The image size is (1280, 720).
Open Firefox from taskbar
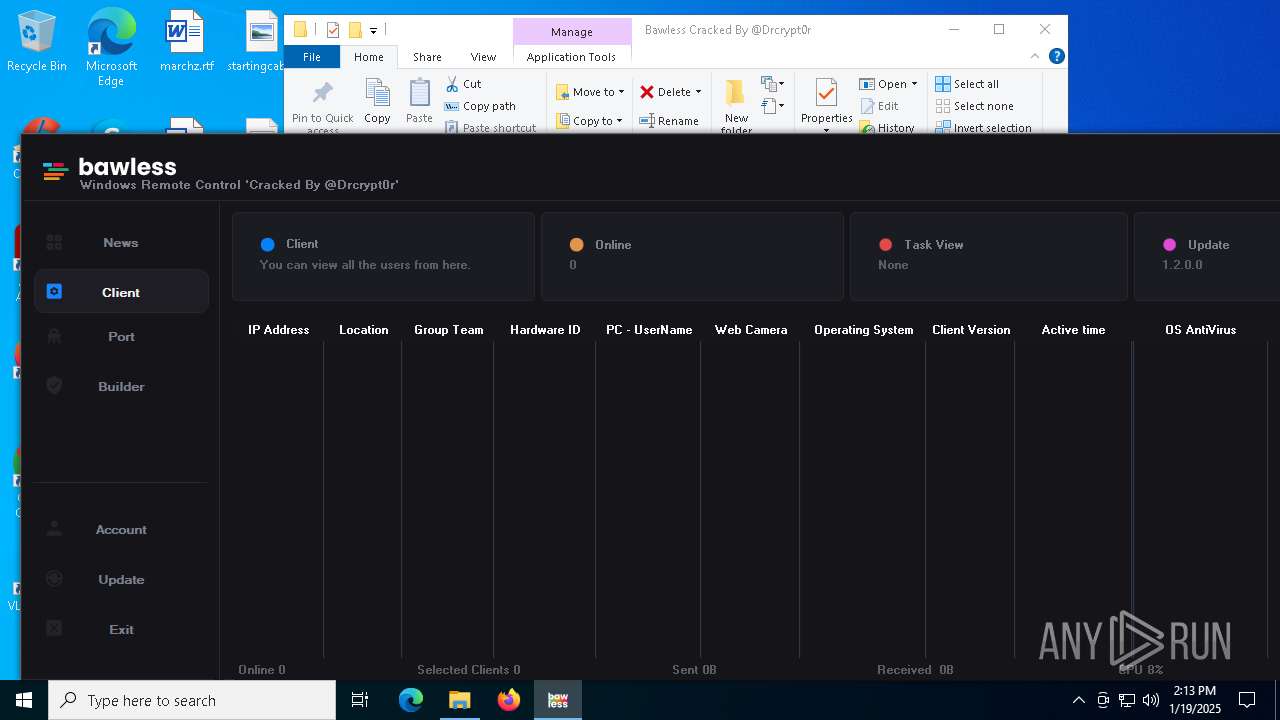click(x=509, y=700)
